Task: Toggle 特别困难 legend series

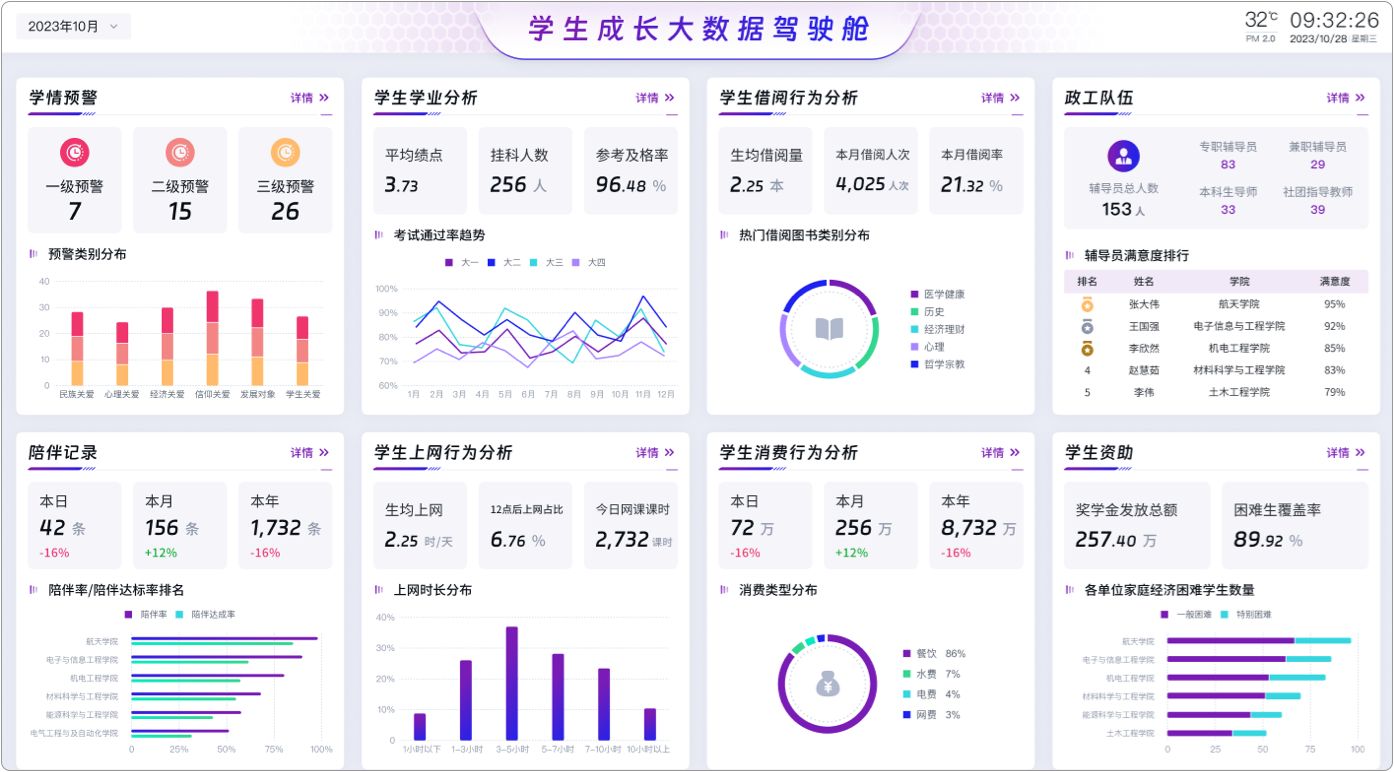Action: (1246, 614)
